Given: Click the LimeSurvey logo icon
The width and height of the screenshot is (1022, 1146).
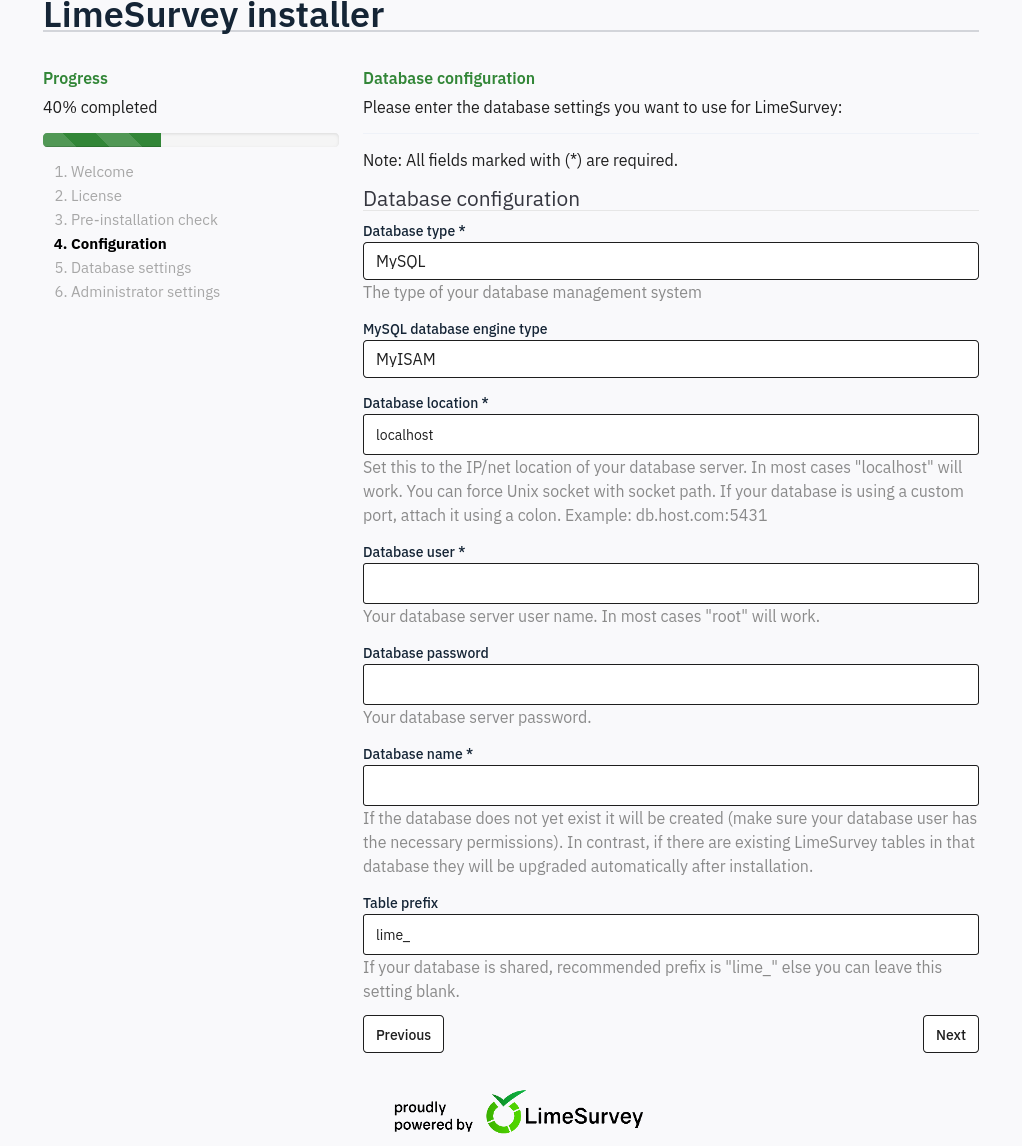Looking at the screenshot, I should point(506,1112).
